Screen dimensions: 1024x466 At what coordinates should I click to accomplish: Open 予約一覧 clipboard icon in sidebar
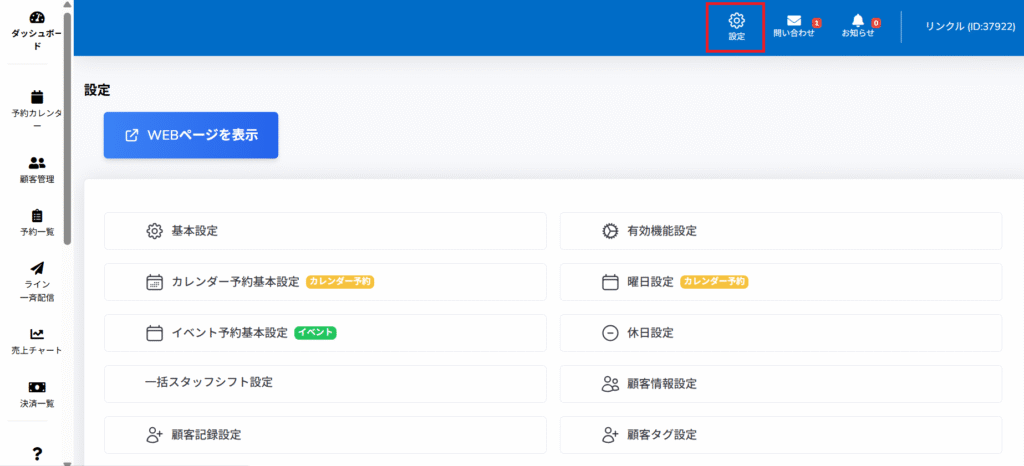click(37, 216)
